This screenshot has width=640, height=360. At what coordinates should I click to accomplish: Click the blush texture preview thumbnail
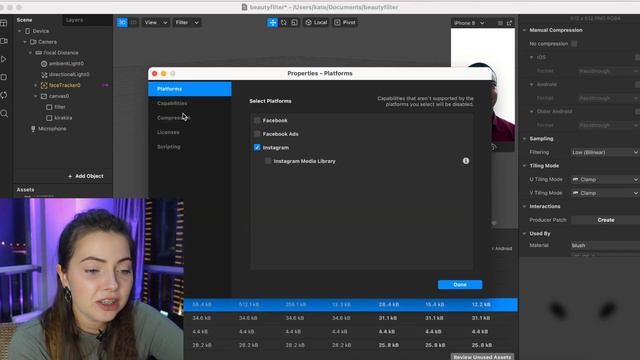click(580, 309)
